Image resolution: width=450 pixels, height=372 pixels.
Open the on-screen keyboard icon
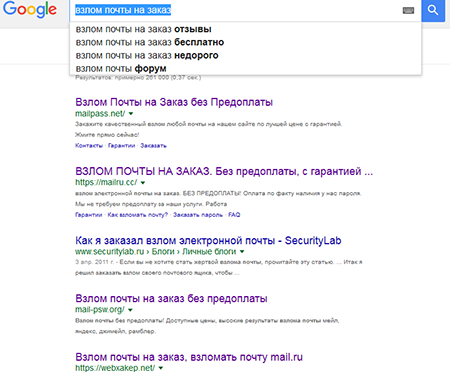(408, 11)
